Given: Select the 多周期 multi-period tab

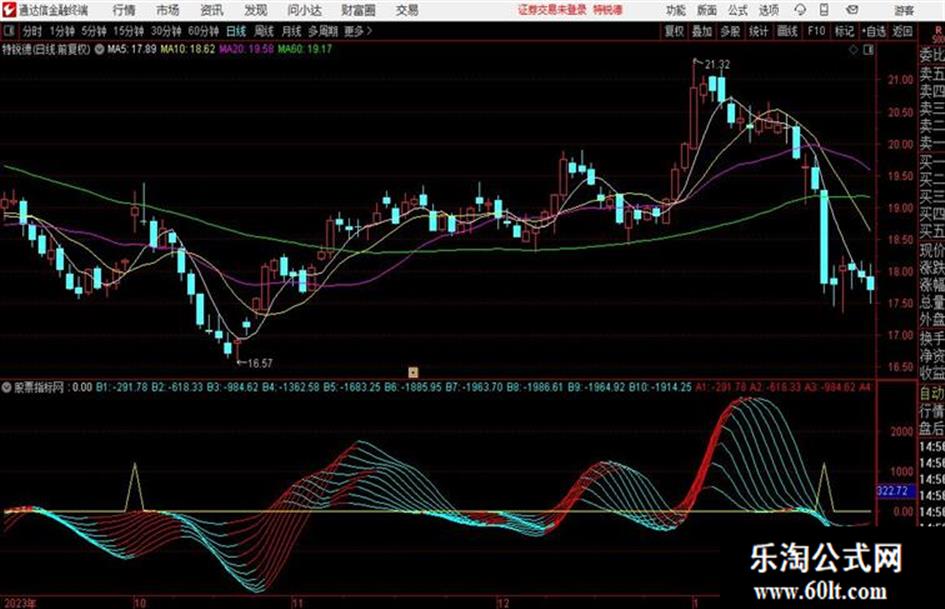Looking at the screenshot, I should point(322,31).
